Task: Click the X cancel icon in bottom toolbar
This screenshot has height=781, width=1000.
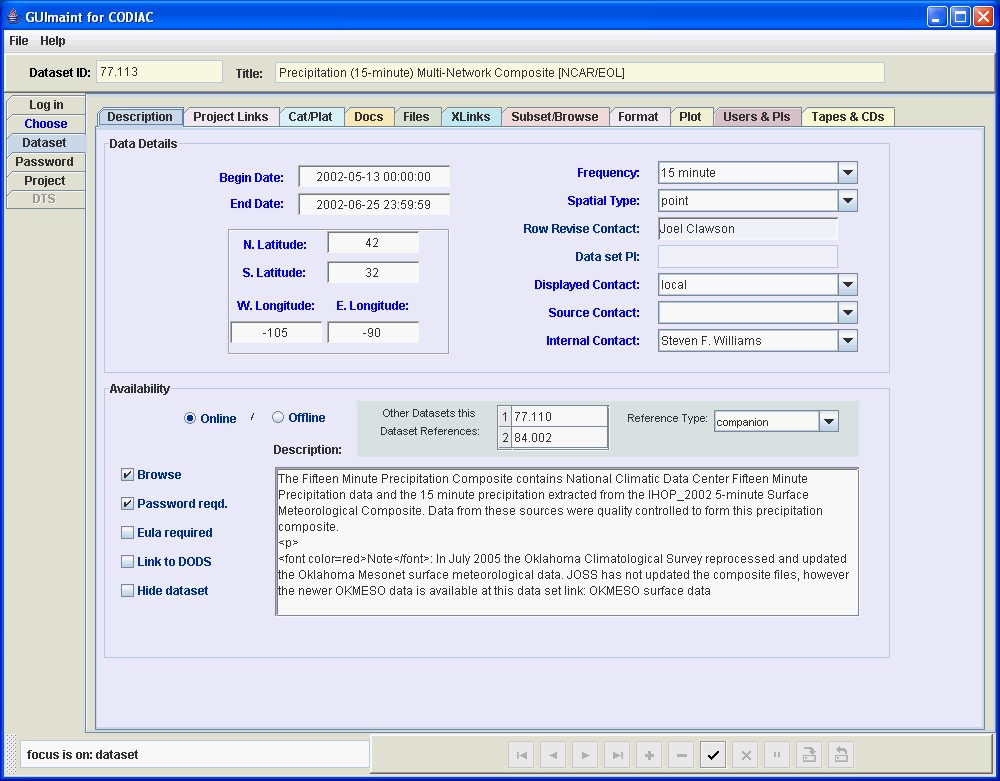Action: pos(745,756)
